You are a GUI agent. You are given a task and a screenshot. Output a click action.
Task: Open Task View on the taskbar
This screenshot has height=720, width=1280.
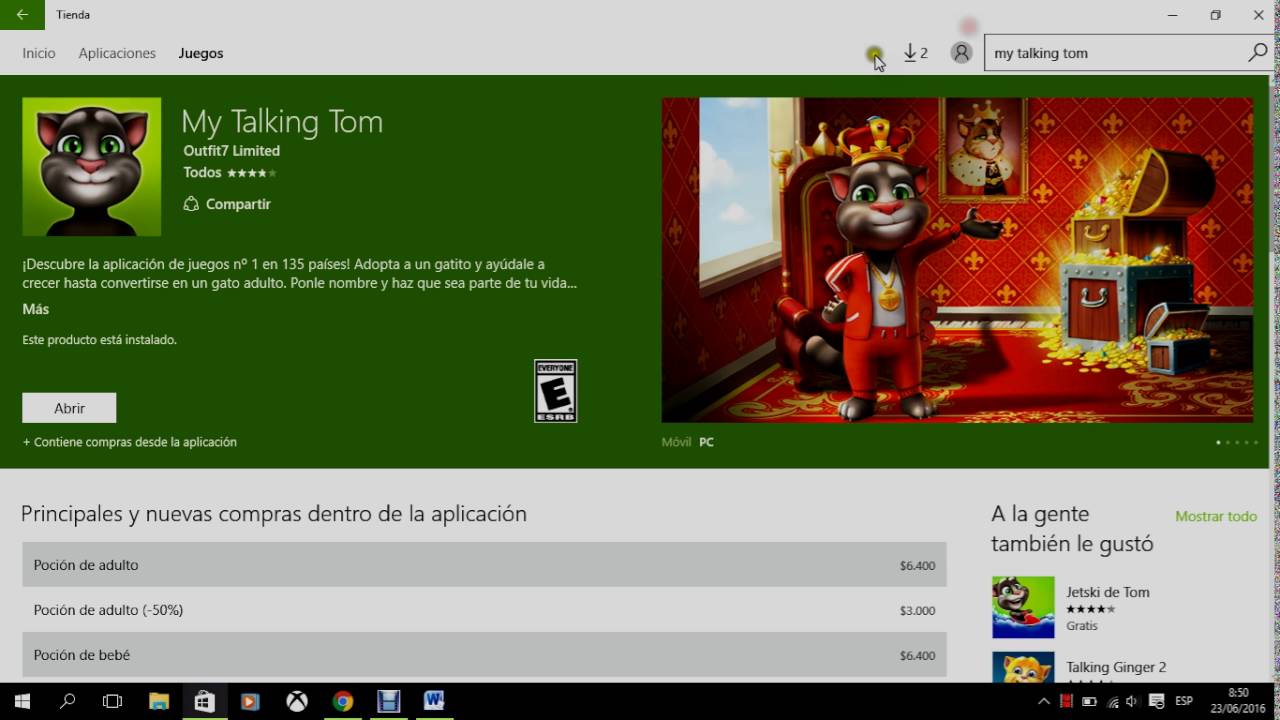[x=113, y=701]
